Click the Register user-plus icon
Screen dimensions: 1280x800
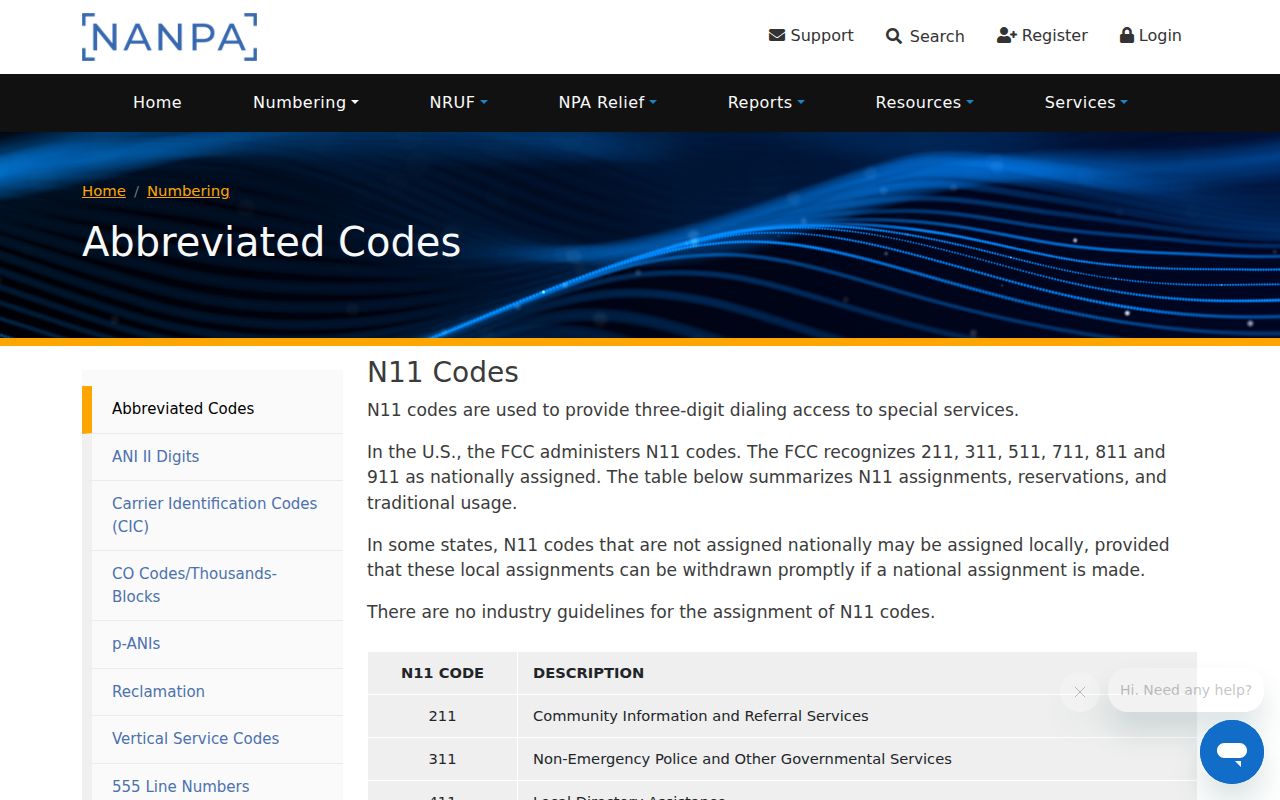point(1007,35)
